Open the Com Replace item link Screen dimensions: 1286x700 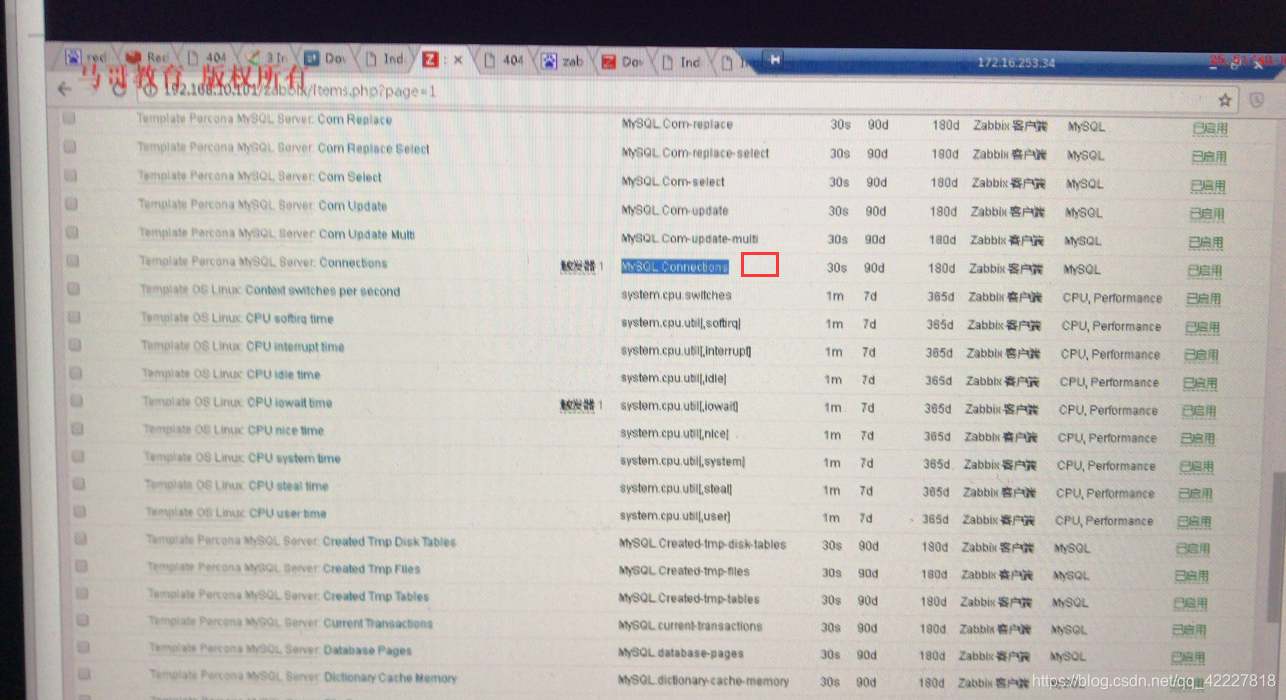click(354, 120)
